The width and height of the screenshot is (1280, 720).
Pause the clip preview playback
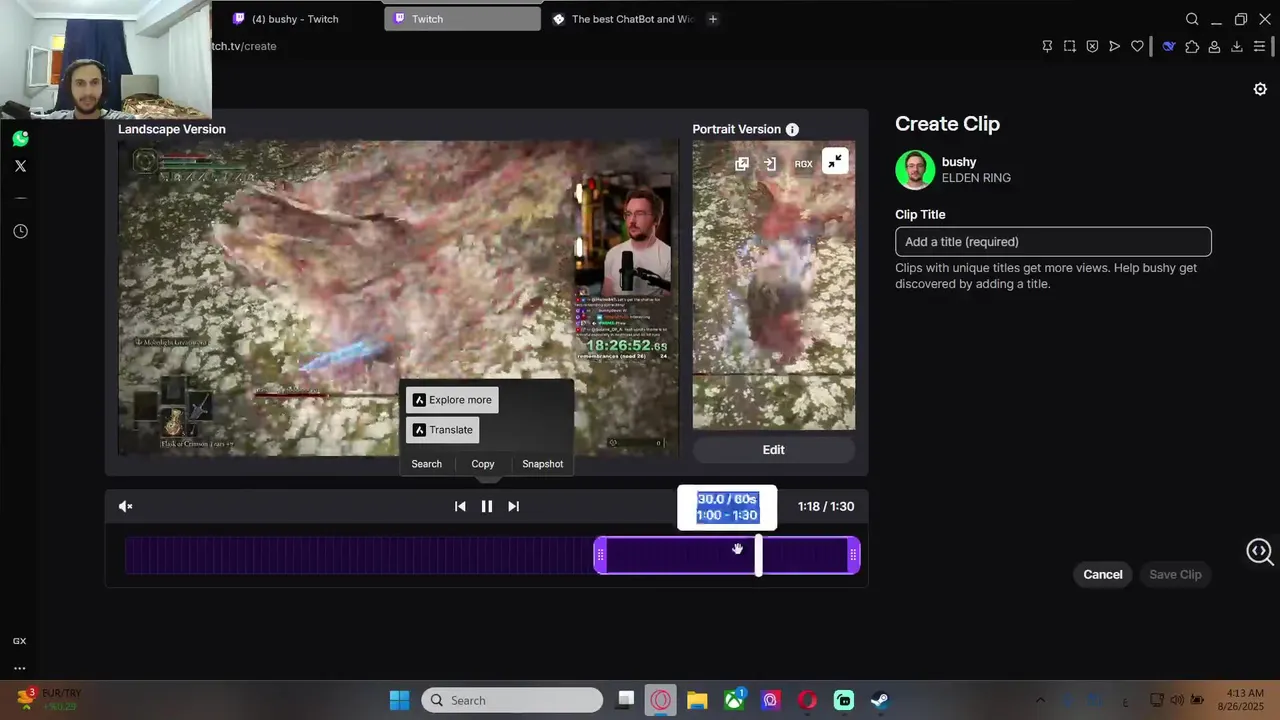pyautogui.click(x=487, y=506)
